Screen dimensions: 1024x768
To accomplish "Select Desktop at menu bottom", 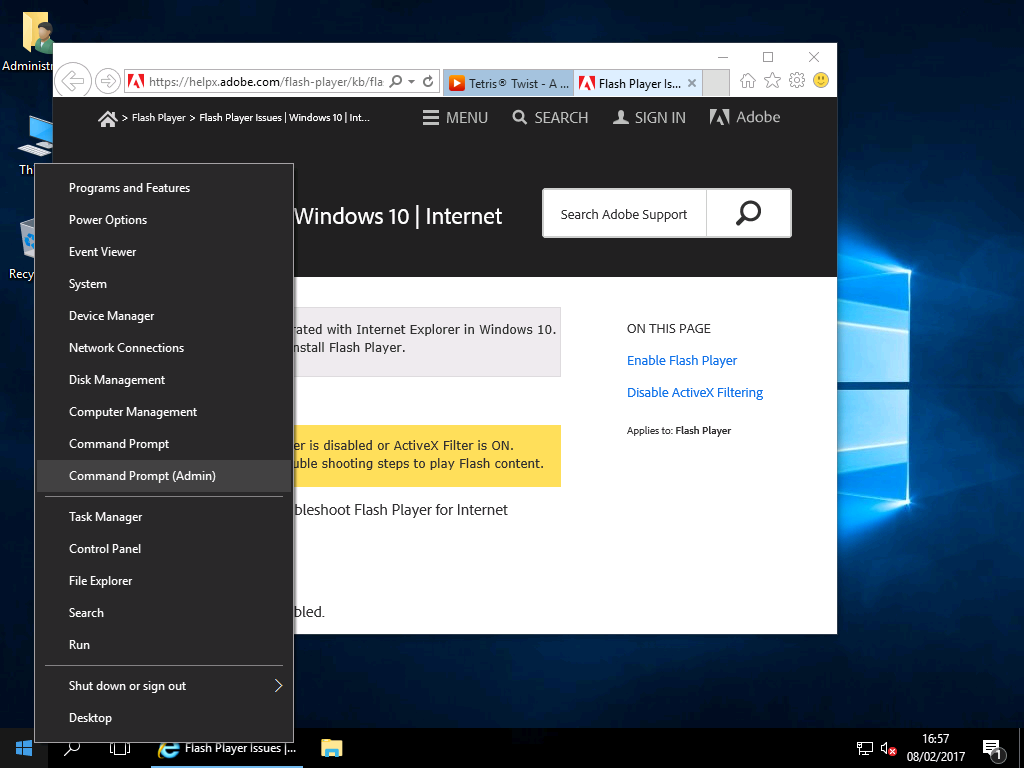I will coord(163,718).
